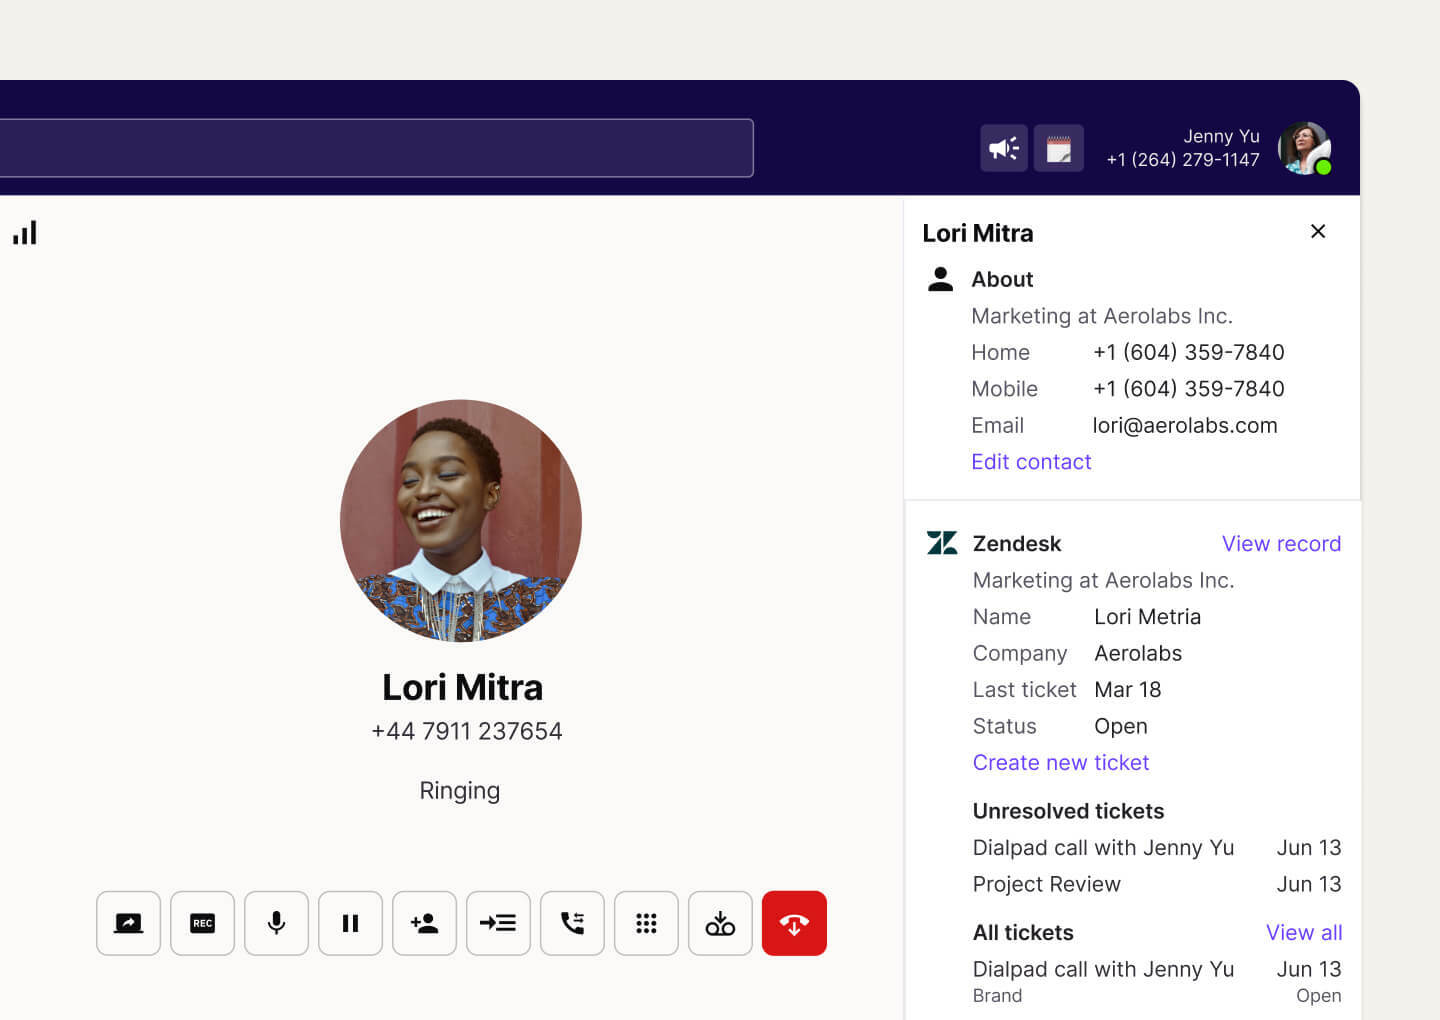Viewport: 1440px width, 1020px height.
Task: Open the calendar icon in top bar
Action: tap(1059, 147)
